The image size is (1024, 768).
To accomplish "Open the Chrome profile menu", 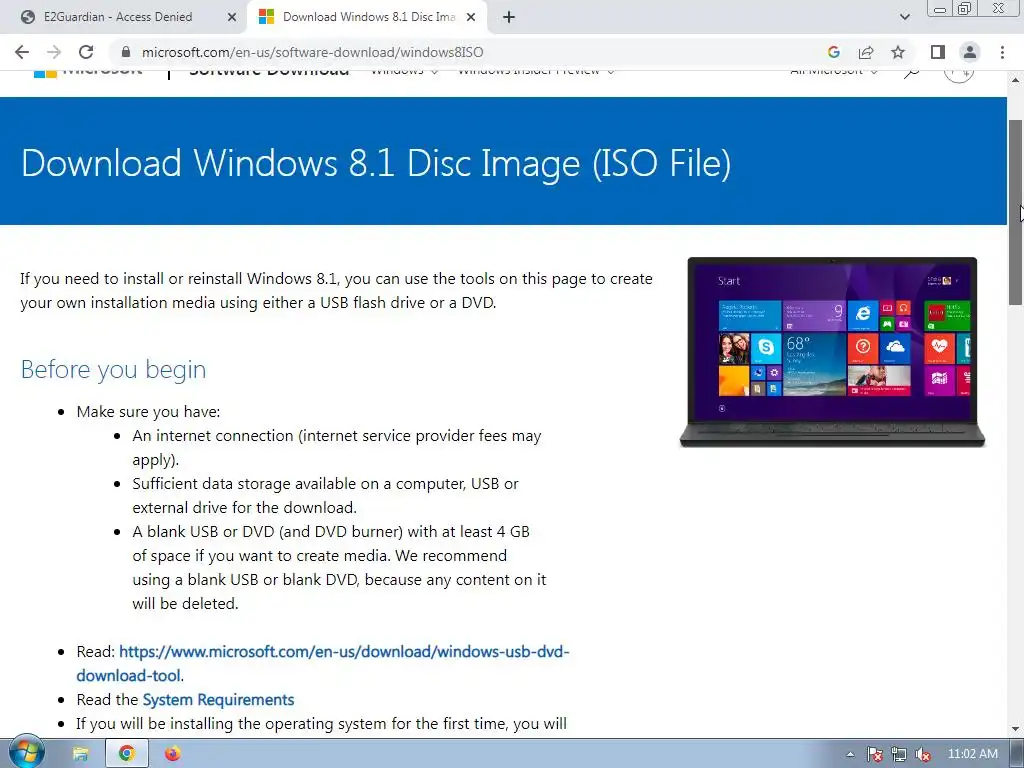I will click(970, 52).
